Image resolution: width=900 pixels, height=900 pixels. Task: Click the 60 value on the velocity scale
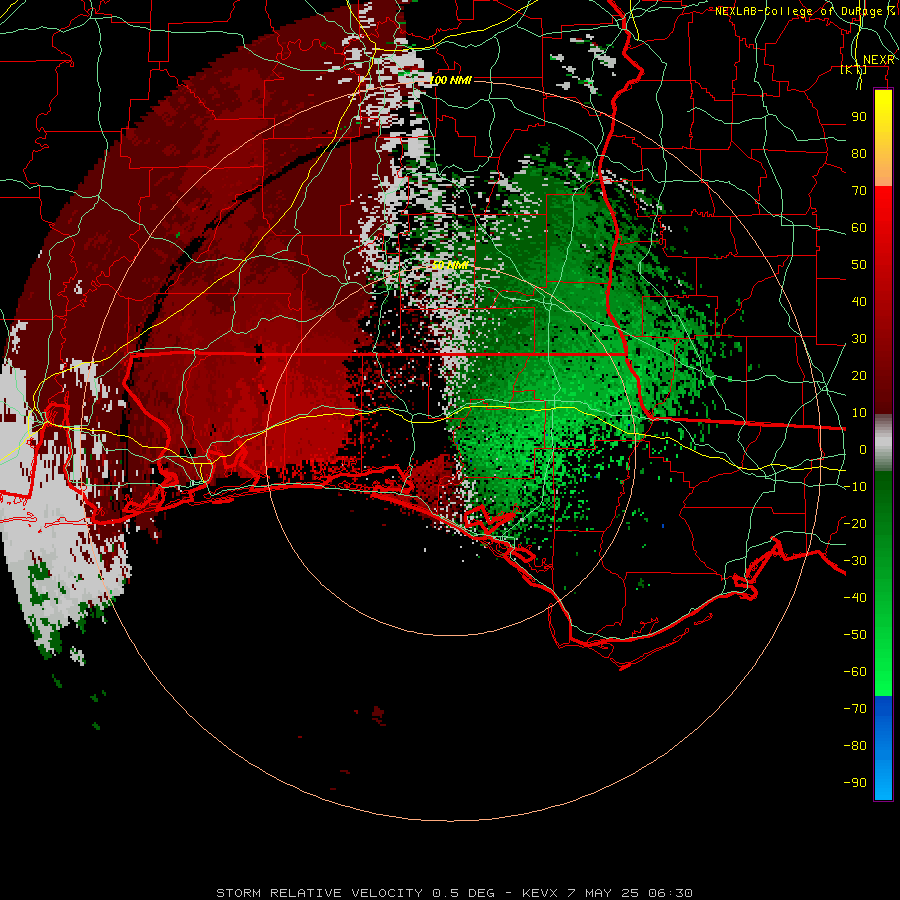[x=859, y=228]
